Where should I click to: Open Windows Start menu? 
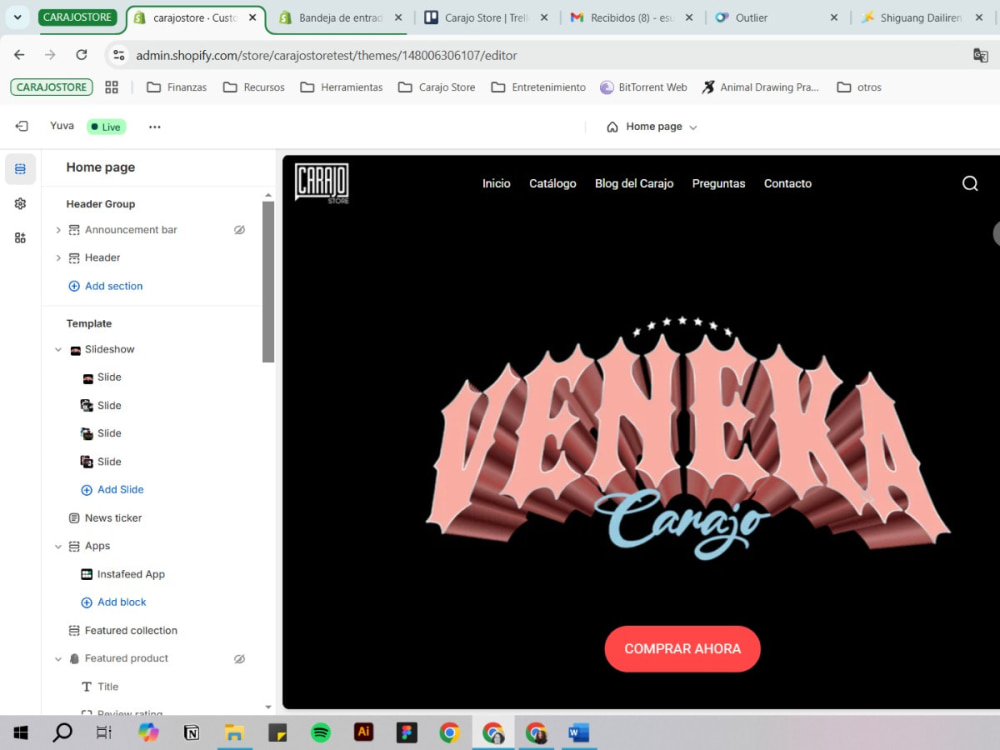pyautogui.click(x=20, y=732)
